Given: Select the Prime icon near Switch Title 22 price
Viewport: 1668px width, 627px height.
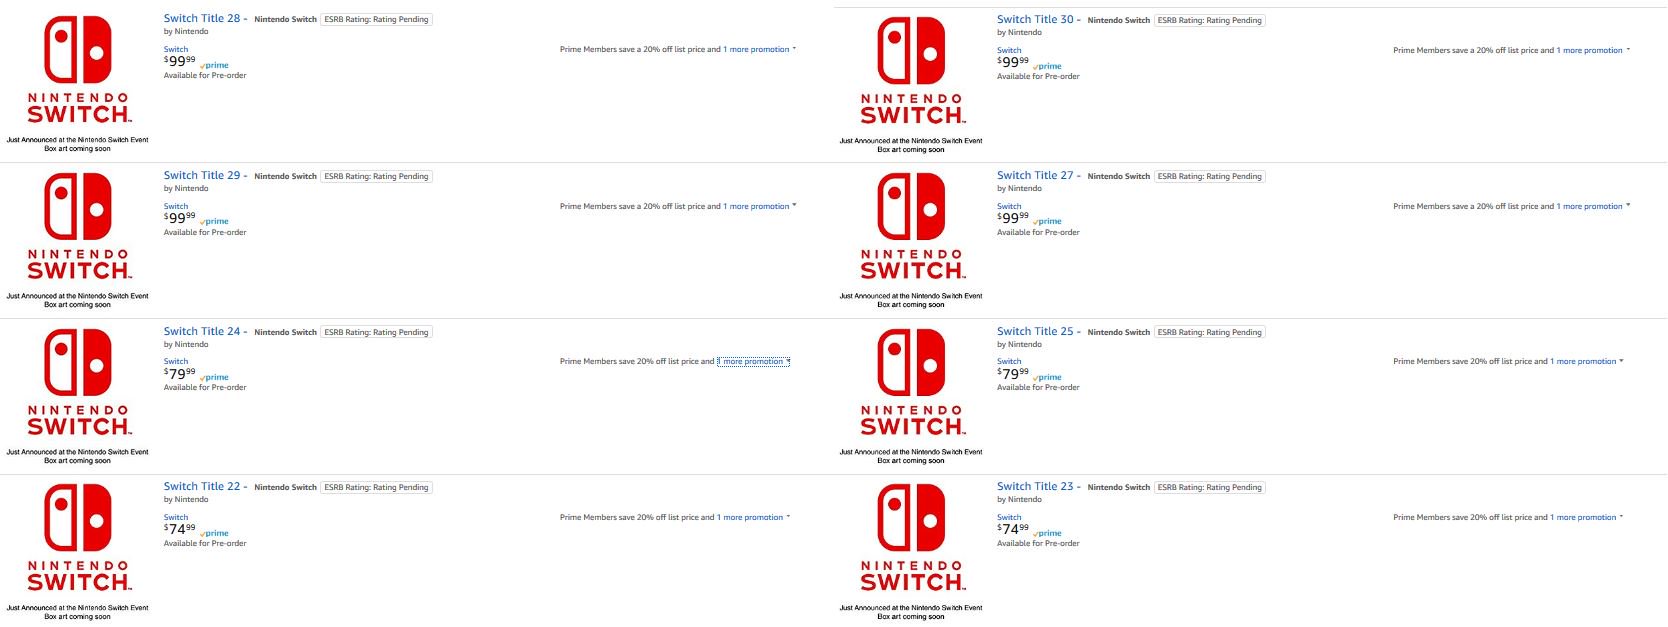Looking at the screenshot, I should pyautogui.click(x=213, y=533).
